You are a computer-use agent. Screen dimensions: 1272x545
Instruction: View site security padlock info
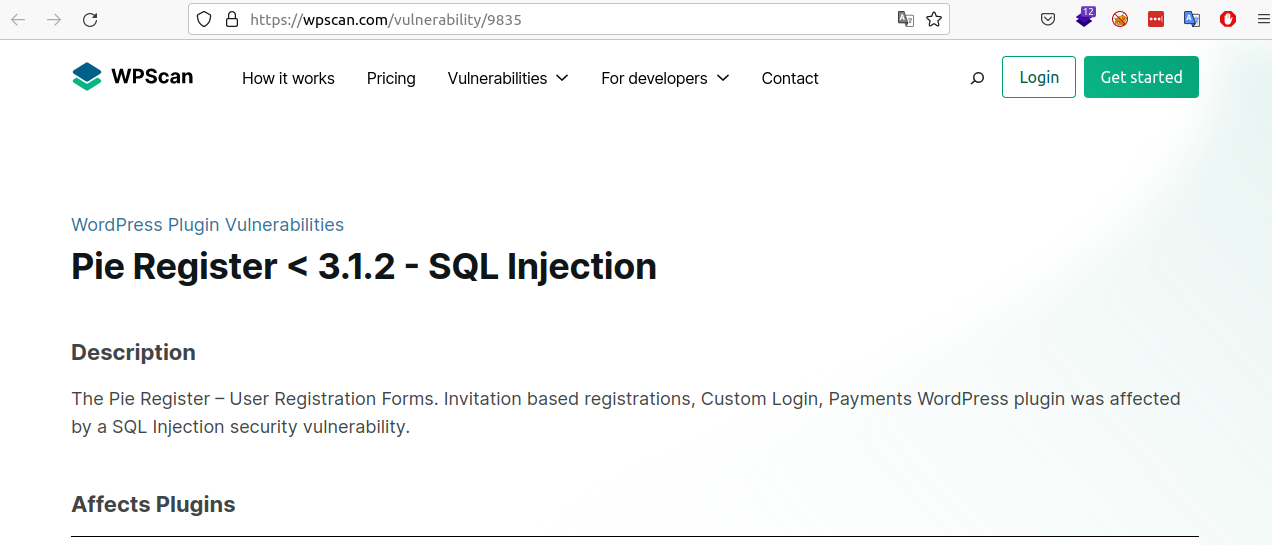click(232, 19)
